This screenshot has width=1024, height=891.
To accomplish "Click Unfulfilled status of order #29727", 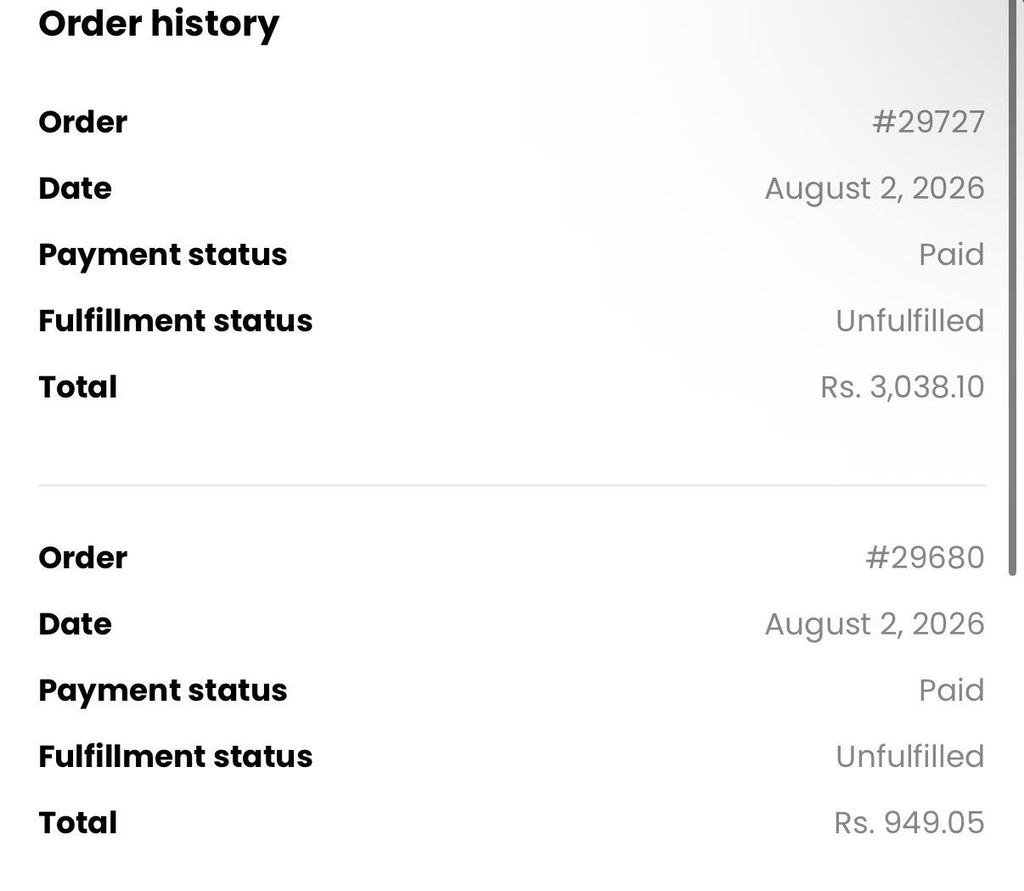I will pos(910,321).
